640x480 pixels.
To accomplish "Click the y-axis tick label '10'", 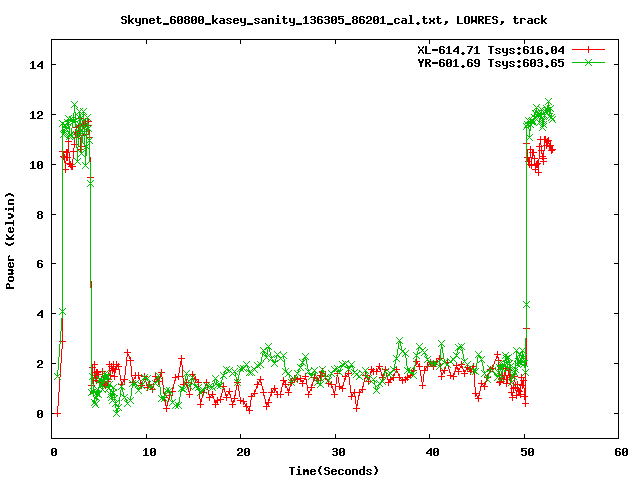I will 36,165.
